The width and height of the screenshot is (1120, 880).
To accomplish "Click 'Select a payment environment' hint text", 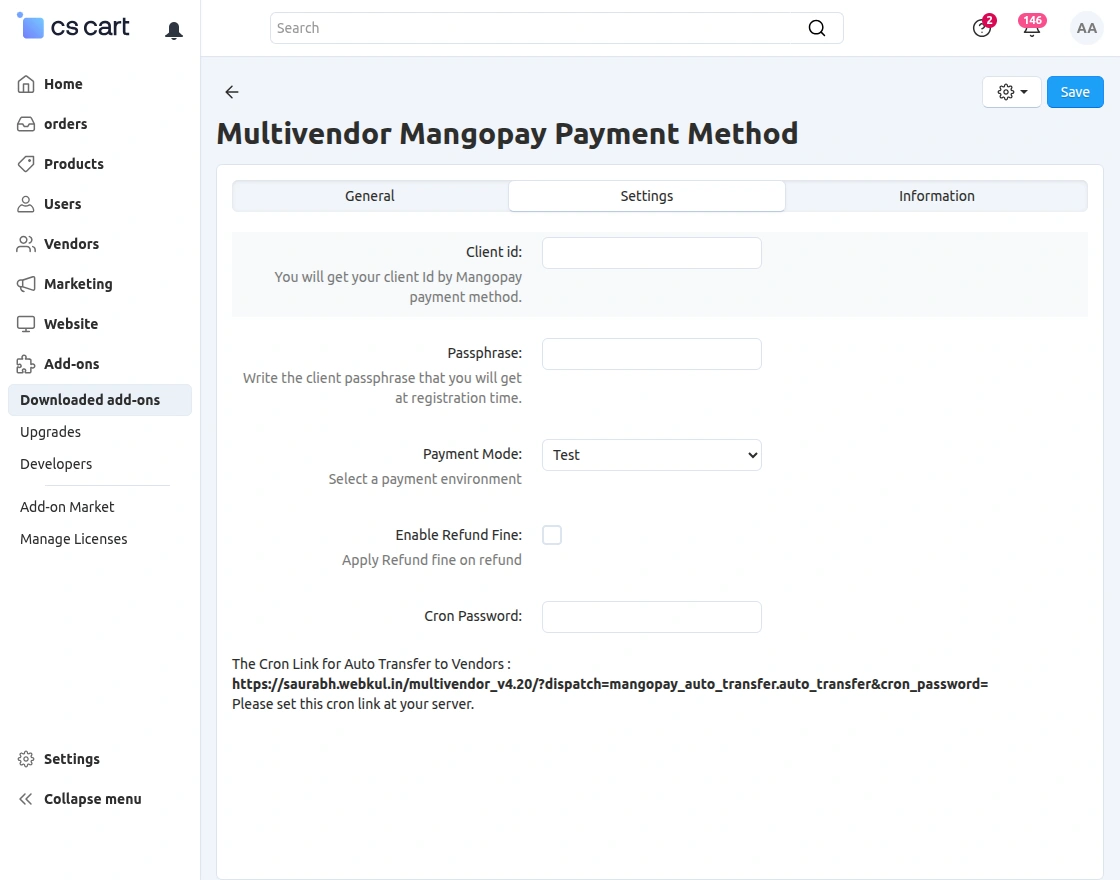I will point(425,479).
